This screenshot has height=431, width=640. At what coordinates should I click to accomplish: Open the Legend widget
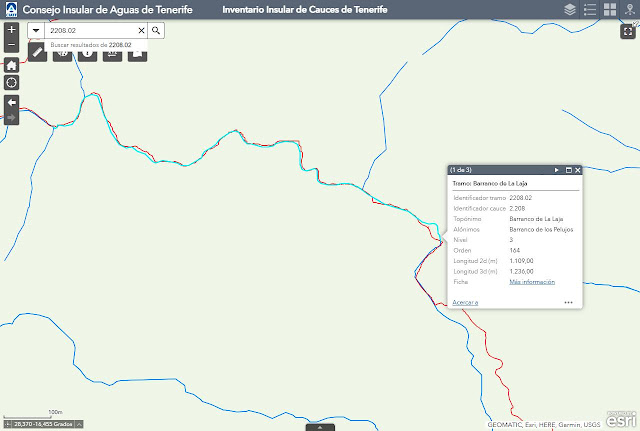590,9
